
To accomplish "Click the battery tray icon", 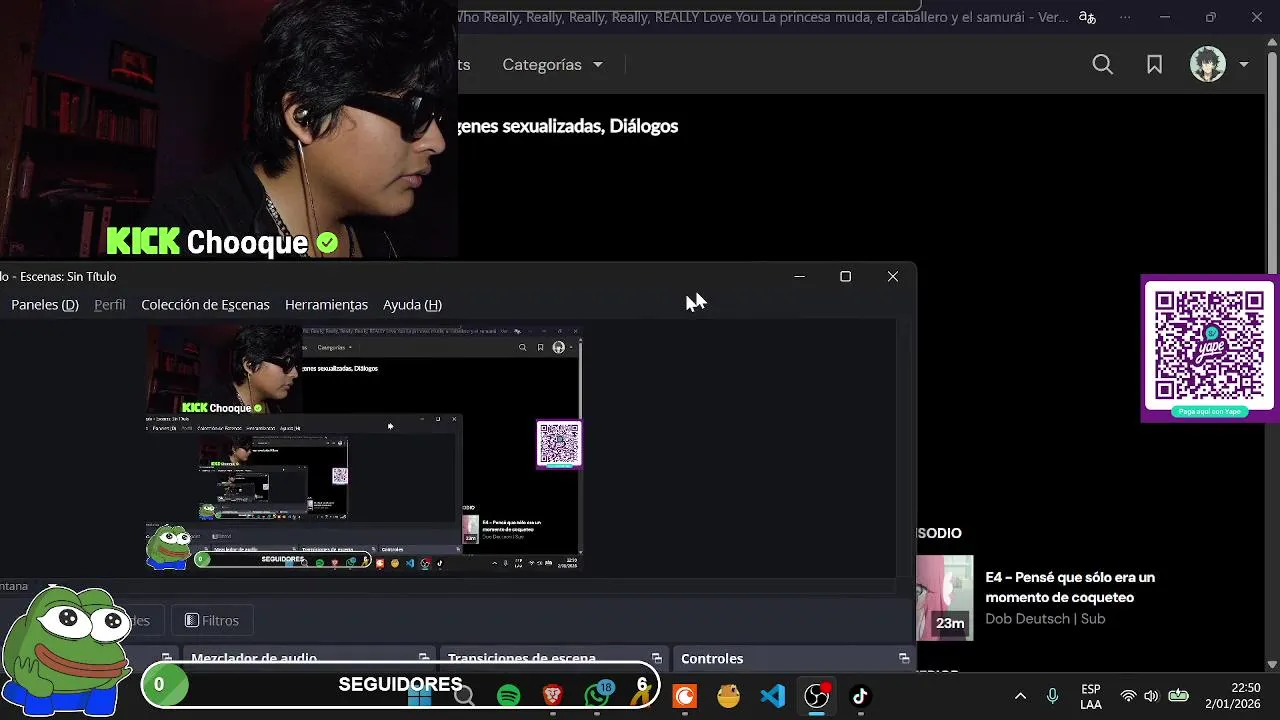I will point(1179,696).
